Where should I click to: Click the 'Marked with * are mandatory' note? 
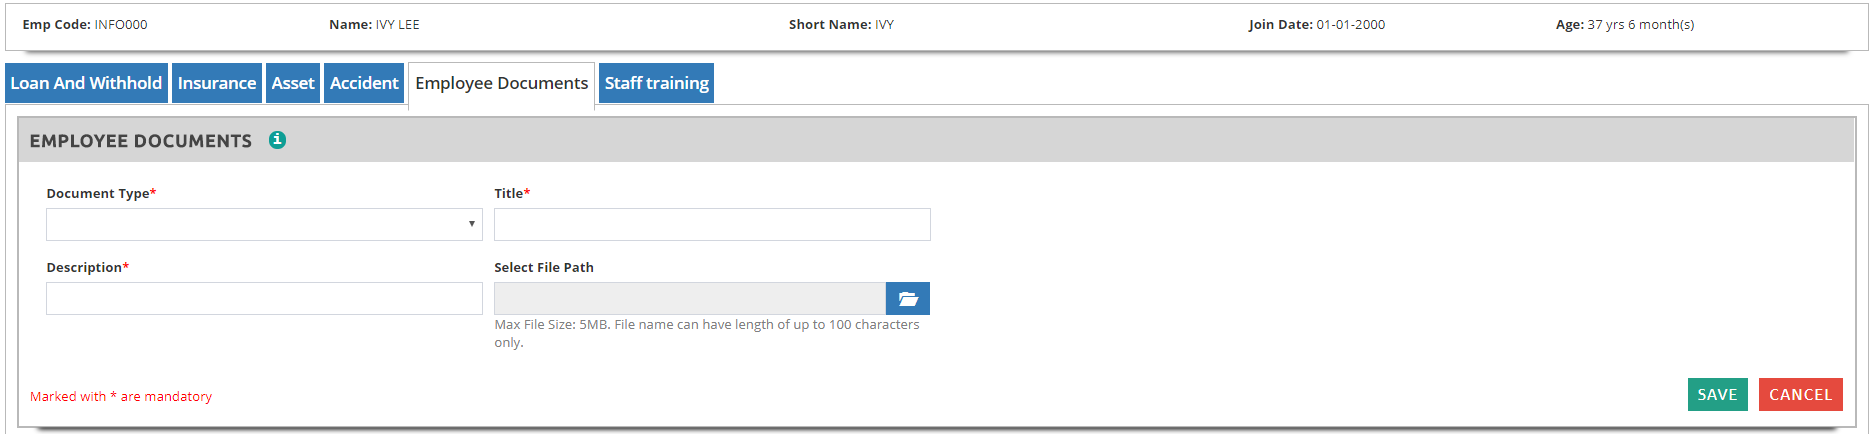click(x=121, y=397)
